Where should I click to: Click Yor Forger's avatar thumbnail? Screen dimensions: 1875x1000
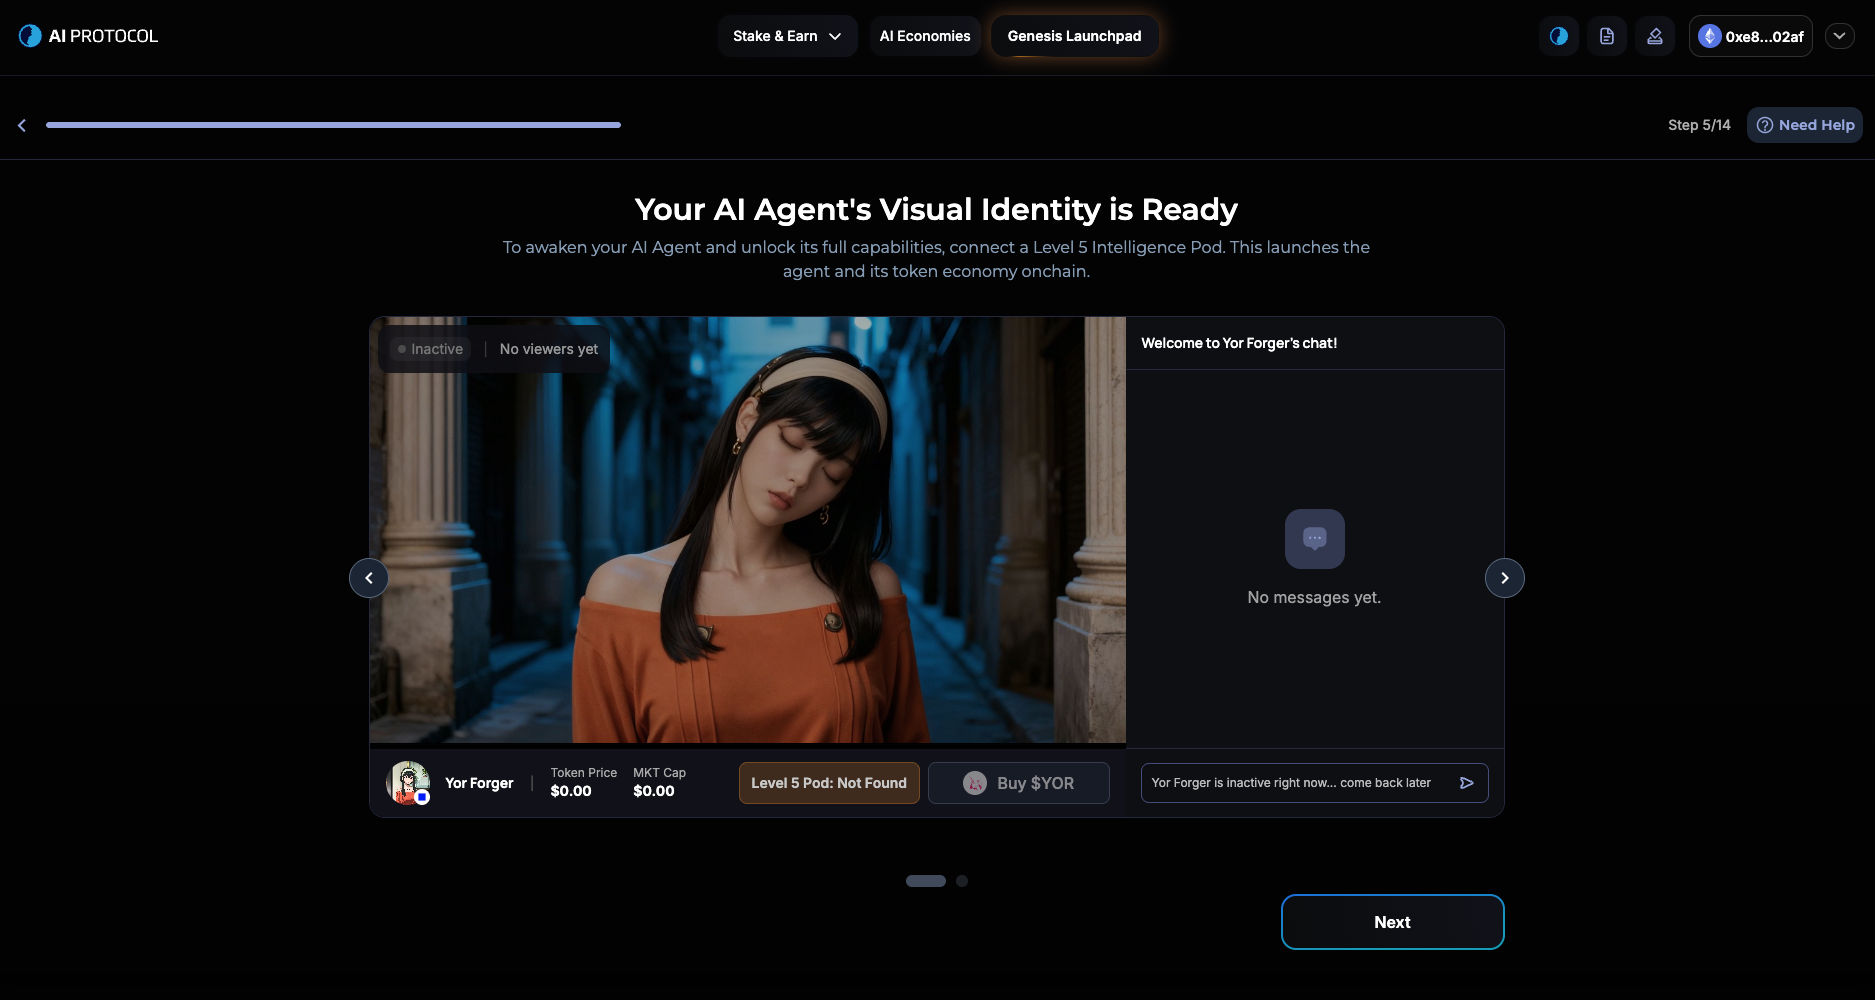click(408, 783)
